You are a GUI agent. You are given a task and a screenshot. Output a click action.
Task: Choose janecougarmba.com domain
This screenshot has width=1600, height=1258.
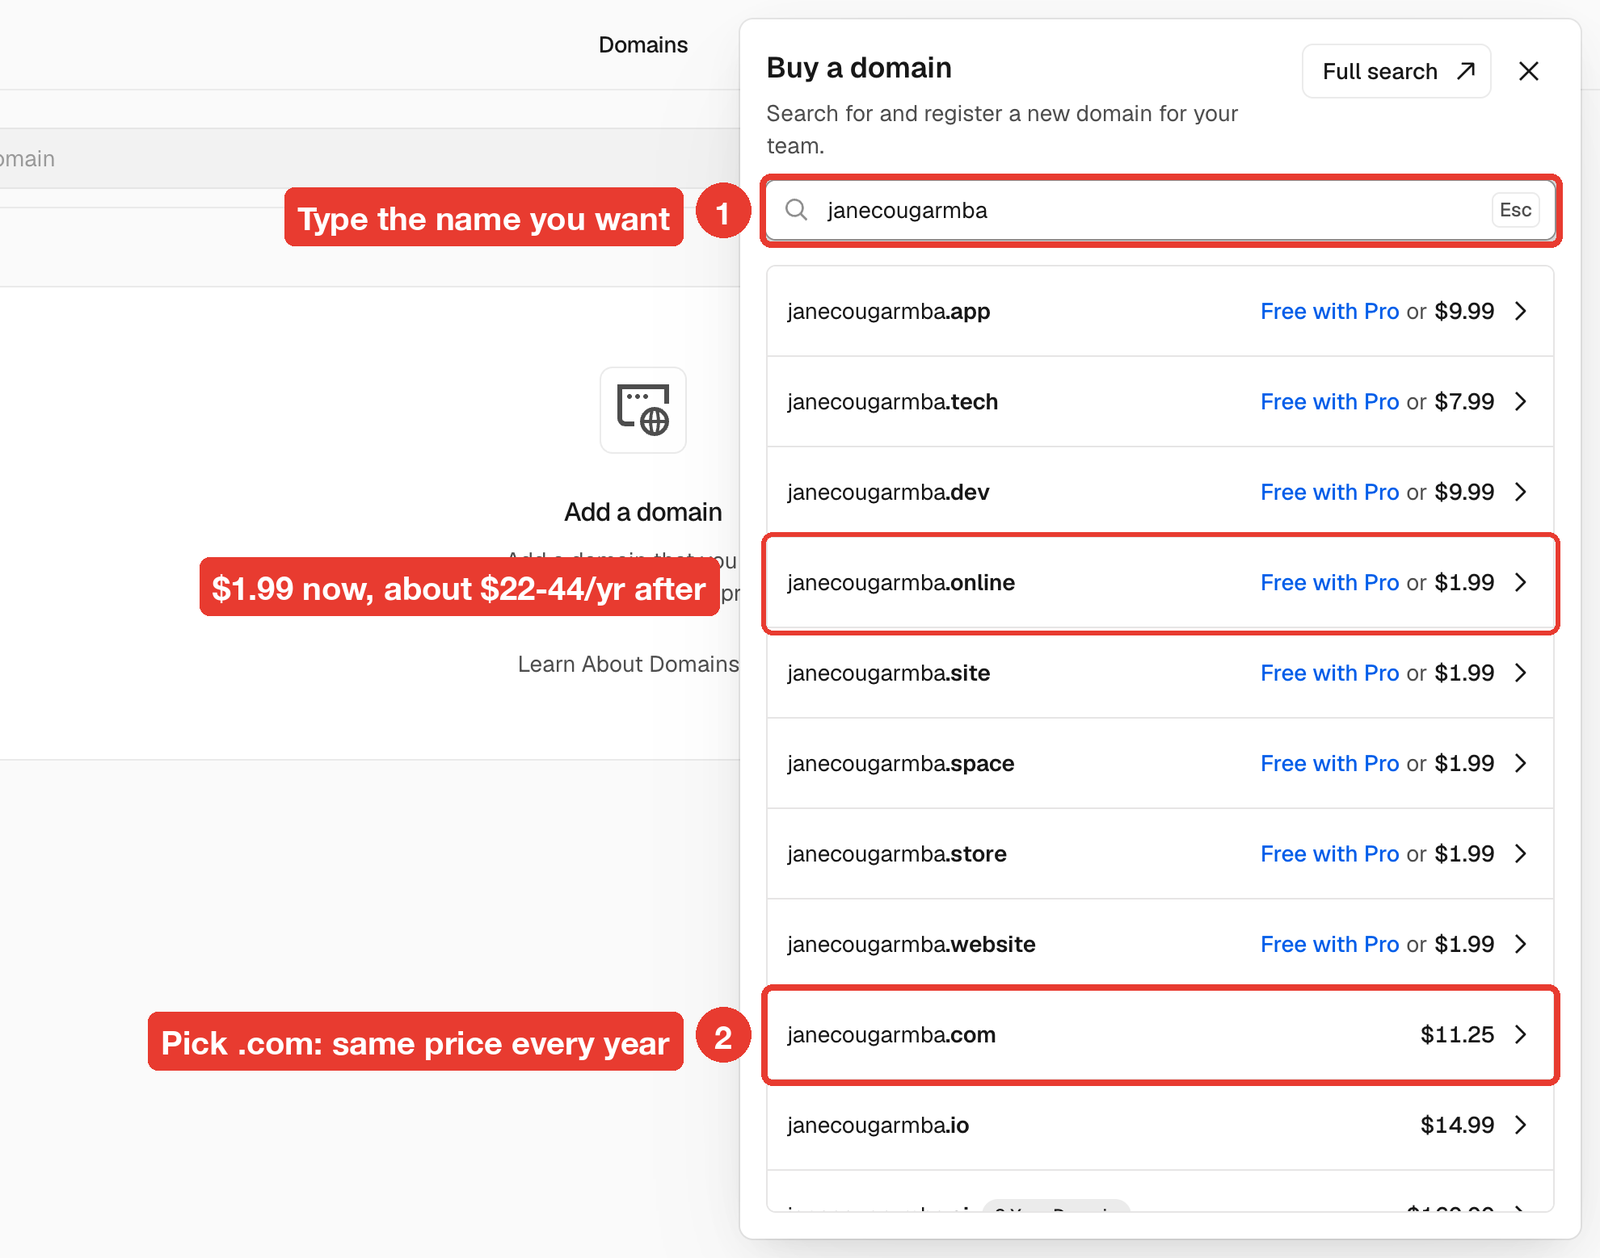[x=1160, y=1035]
